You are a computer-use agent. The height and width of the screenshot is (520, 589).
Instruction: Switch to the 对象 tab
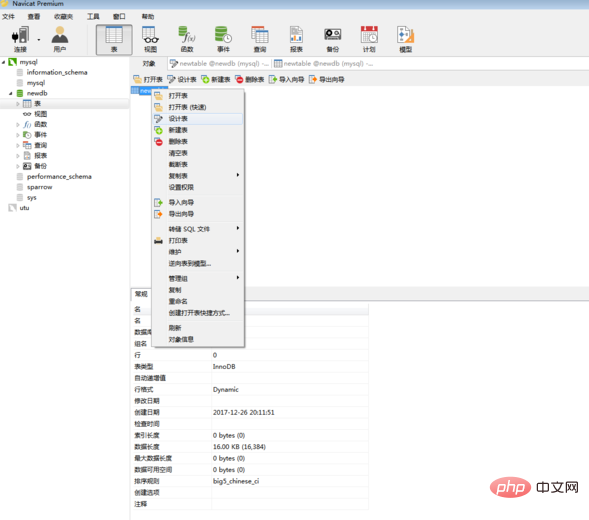coord(149,63)
